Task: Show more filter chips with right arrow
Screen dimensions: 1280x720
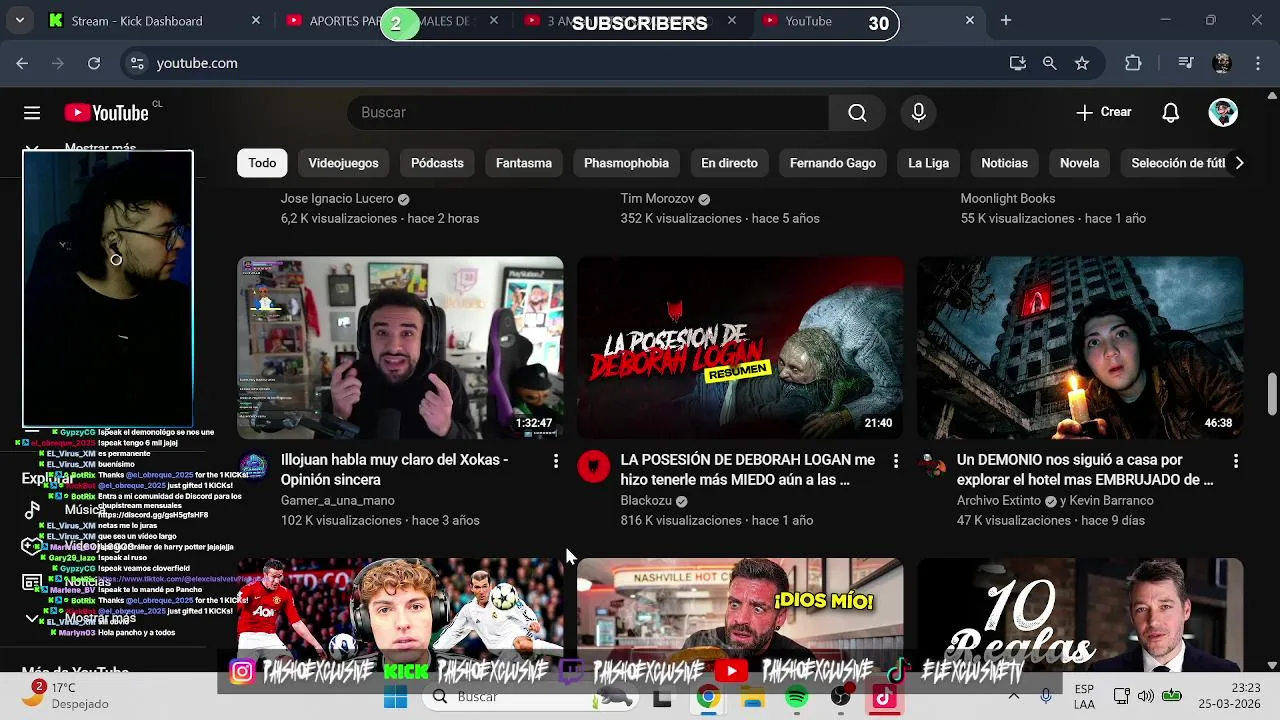Action: pos(1239,163)
